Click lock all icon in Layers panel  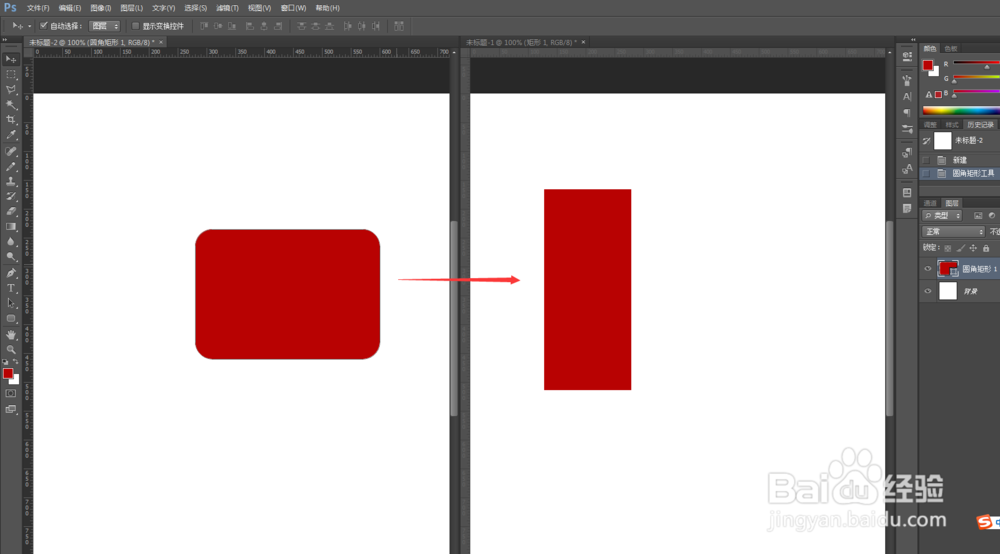coord(986,248)
